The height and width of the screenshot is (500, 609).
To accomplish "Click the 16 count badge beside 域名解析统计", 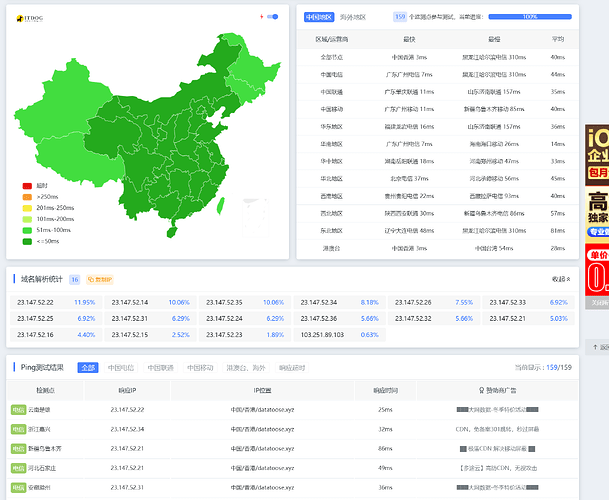I will coord(75,279).
